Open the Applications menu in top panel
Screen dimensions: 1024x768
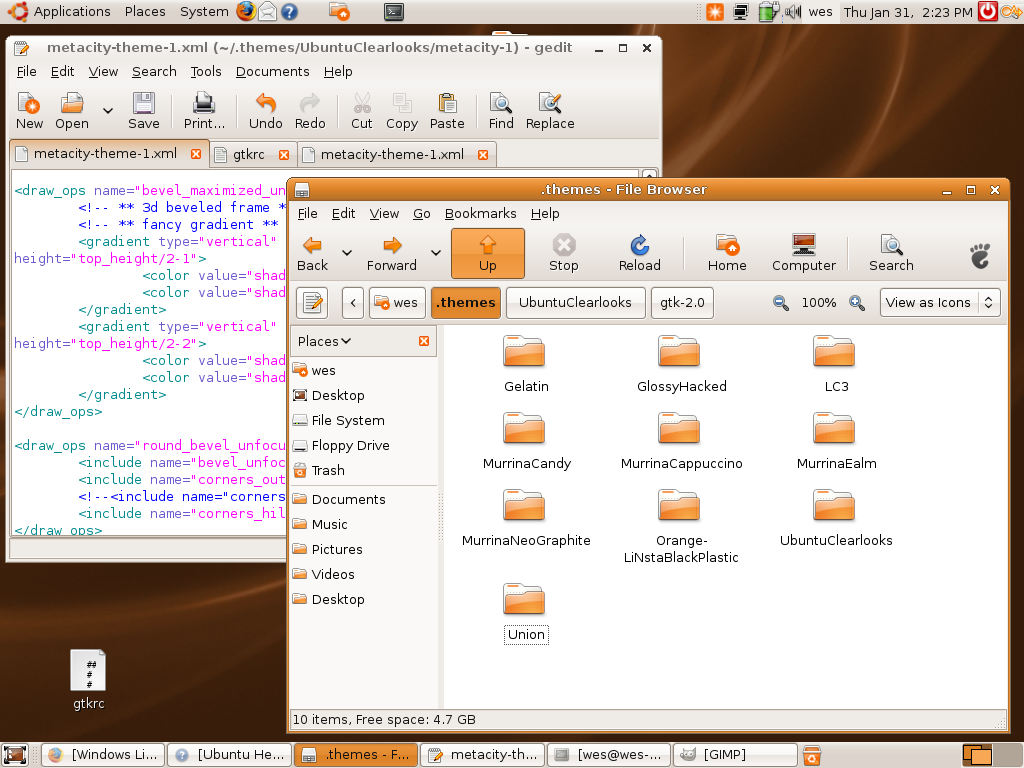point(59,11)
